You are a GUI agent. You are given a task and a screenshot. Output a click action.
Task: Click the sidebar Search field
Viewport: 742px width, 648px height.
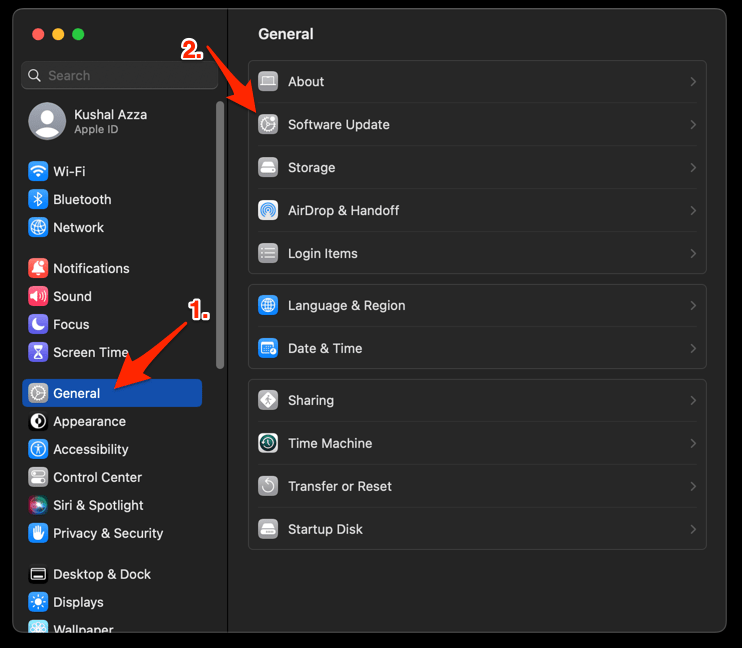120,76
